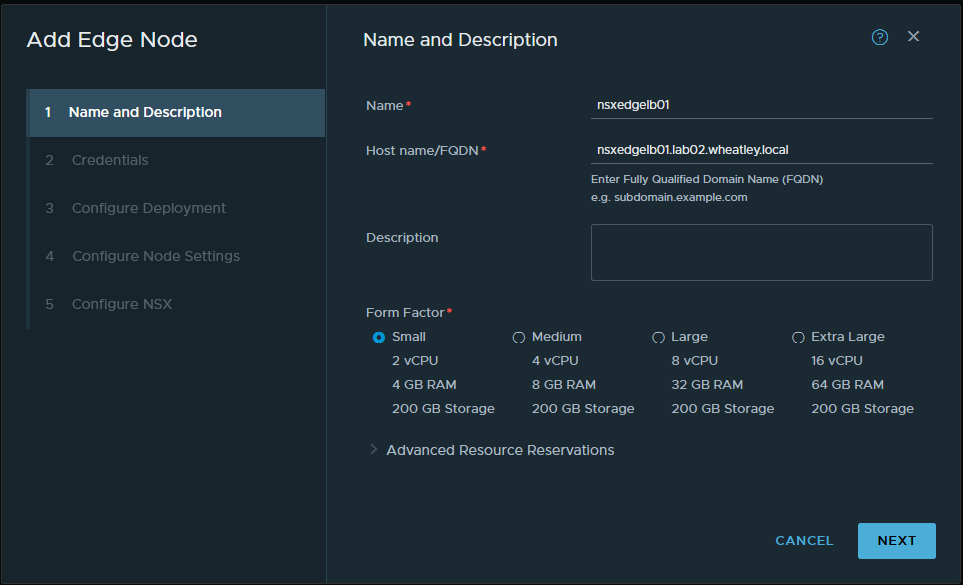The image size is (963, 585).
Task: Switch to Configure Node Settings step
Action: tap(156, 256)
